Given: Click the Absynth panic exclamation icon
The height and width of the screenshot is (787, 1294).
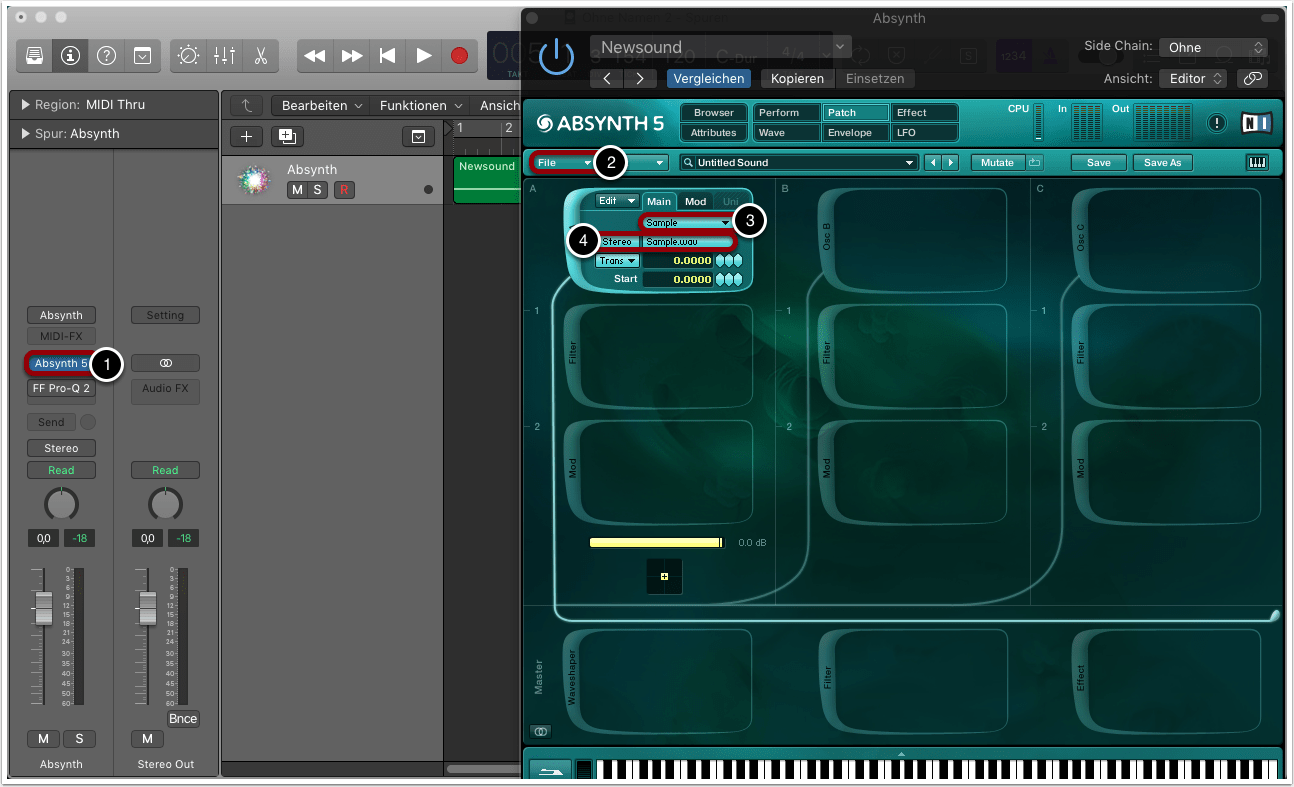Looking at the screenshot, I should 1216,123.
